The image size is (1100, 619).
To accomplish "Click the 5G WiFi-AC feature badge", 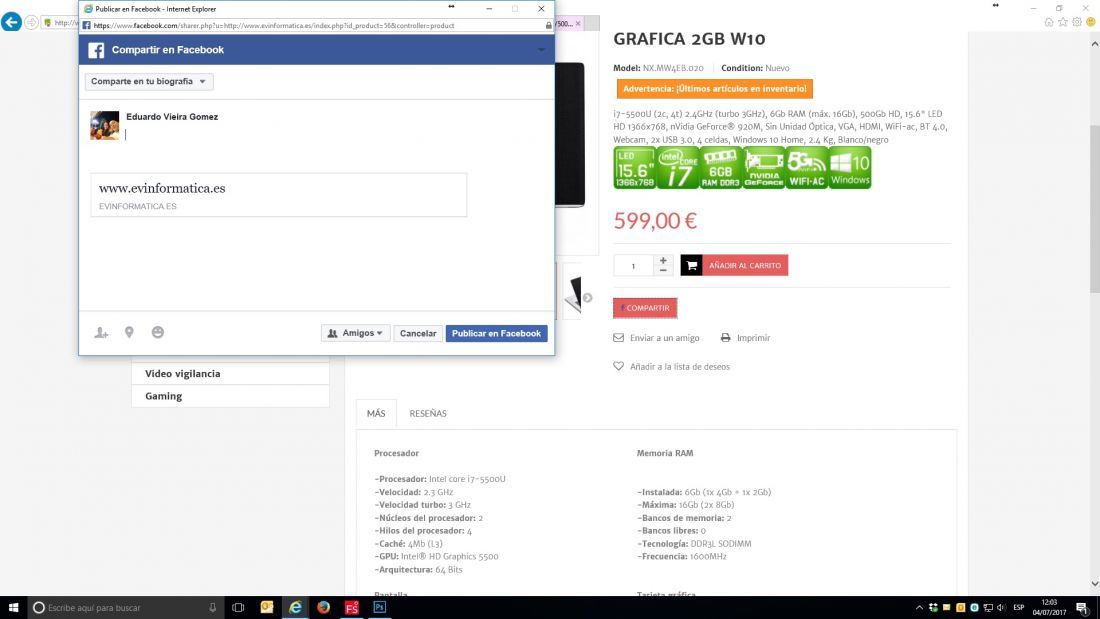I will point(807,168).
